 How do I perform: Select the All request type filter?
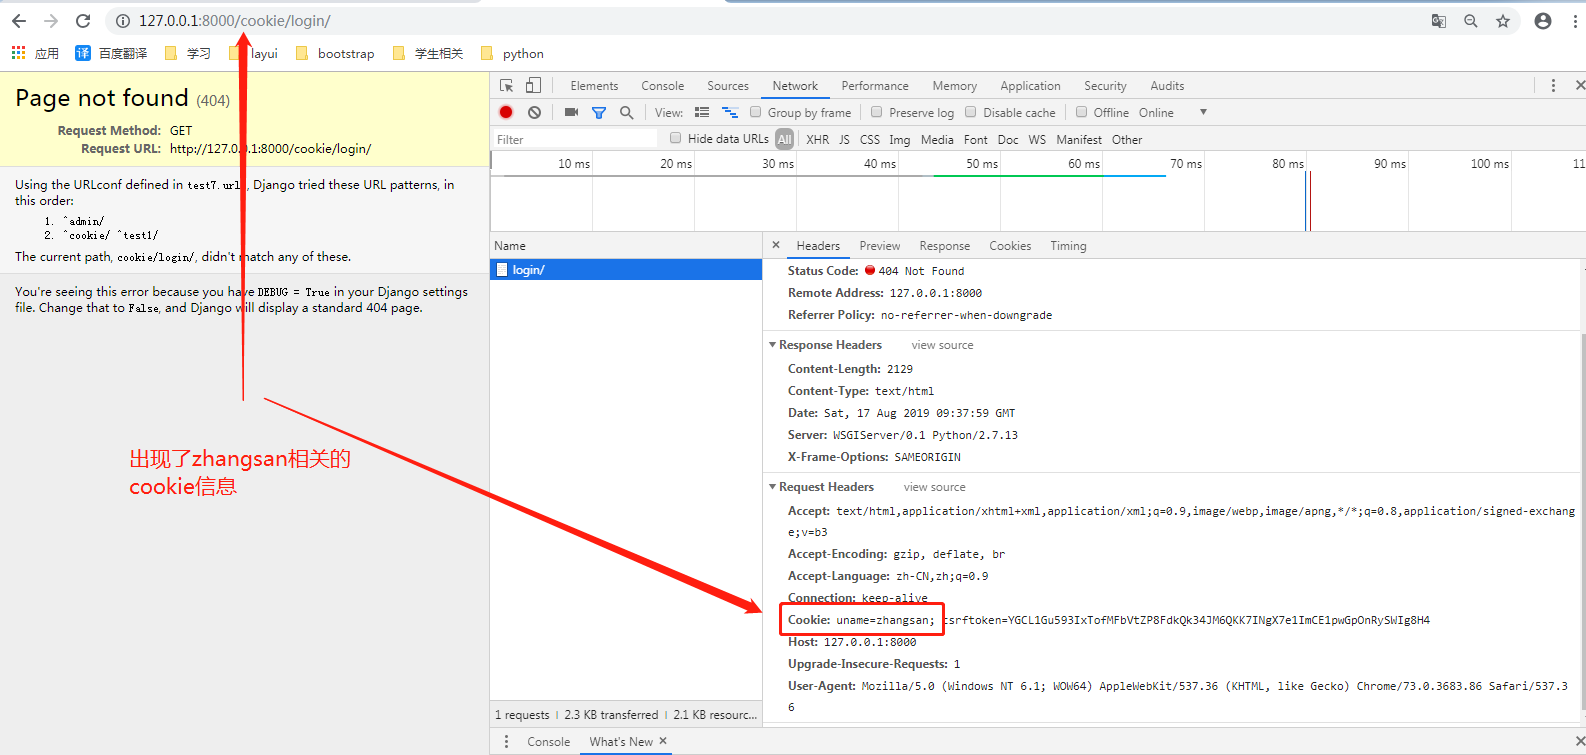(x=785, y=140)
